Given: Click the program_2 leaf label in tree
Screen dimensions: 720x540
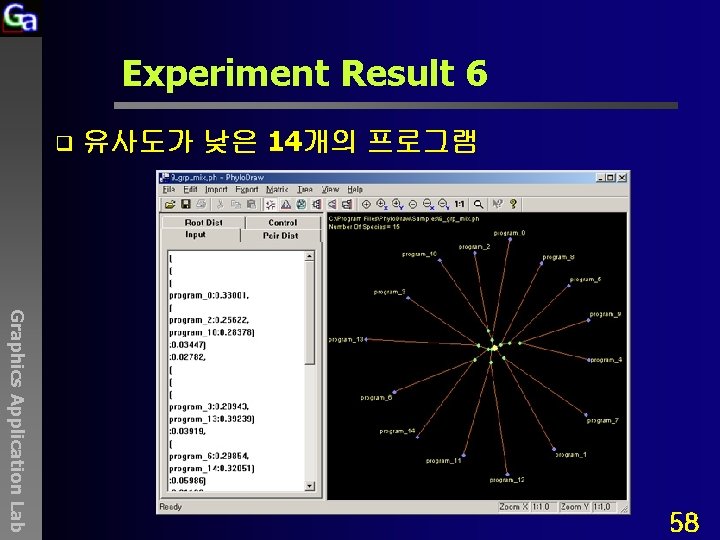Looking at the screenshot, I should coord(474,247).
